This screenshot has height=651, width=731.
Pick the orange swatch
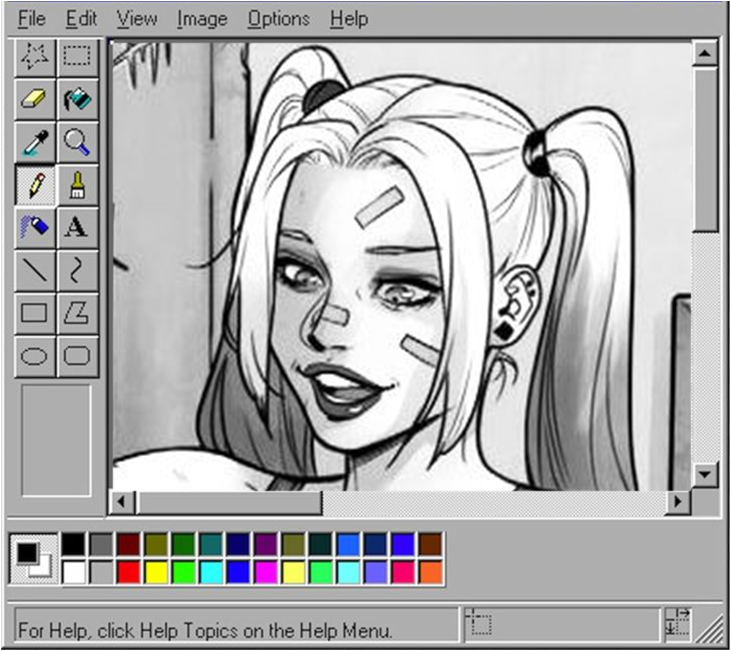coord(430,572)
